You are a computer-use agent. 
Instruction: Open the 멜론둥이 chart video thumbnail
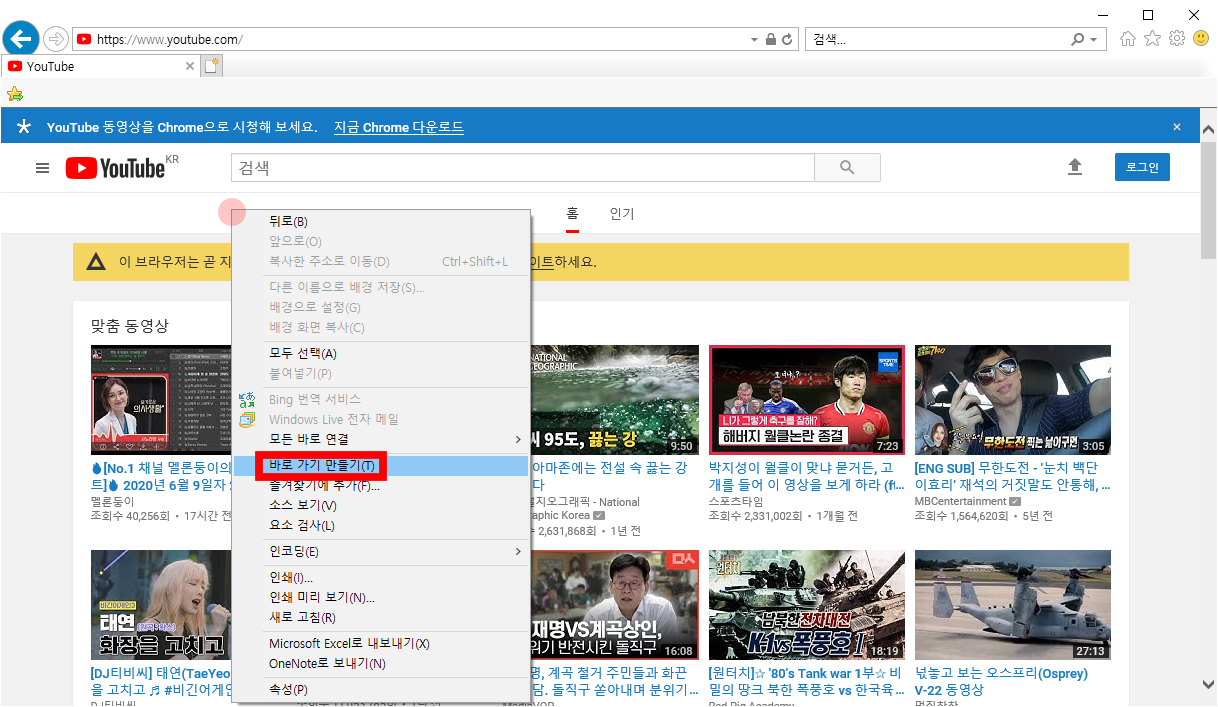(161, 400)
